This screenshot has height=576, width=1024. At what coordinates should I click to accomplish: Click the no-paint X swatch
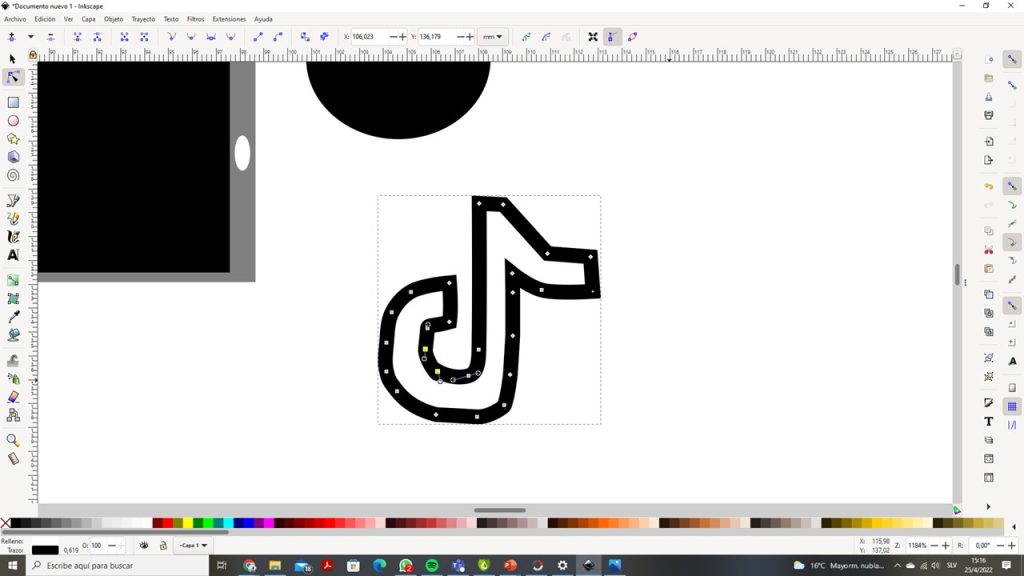(5, 522)
